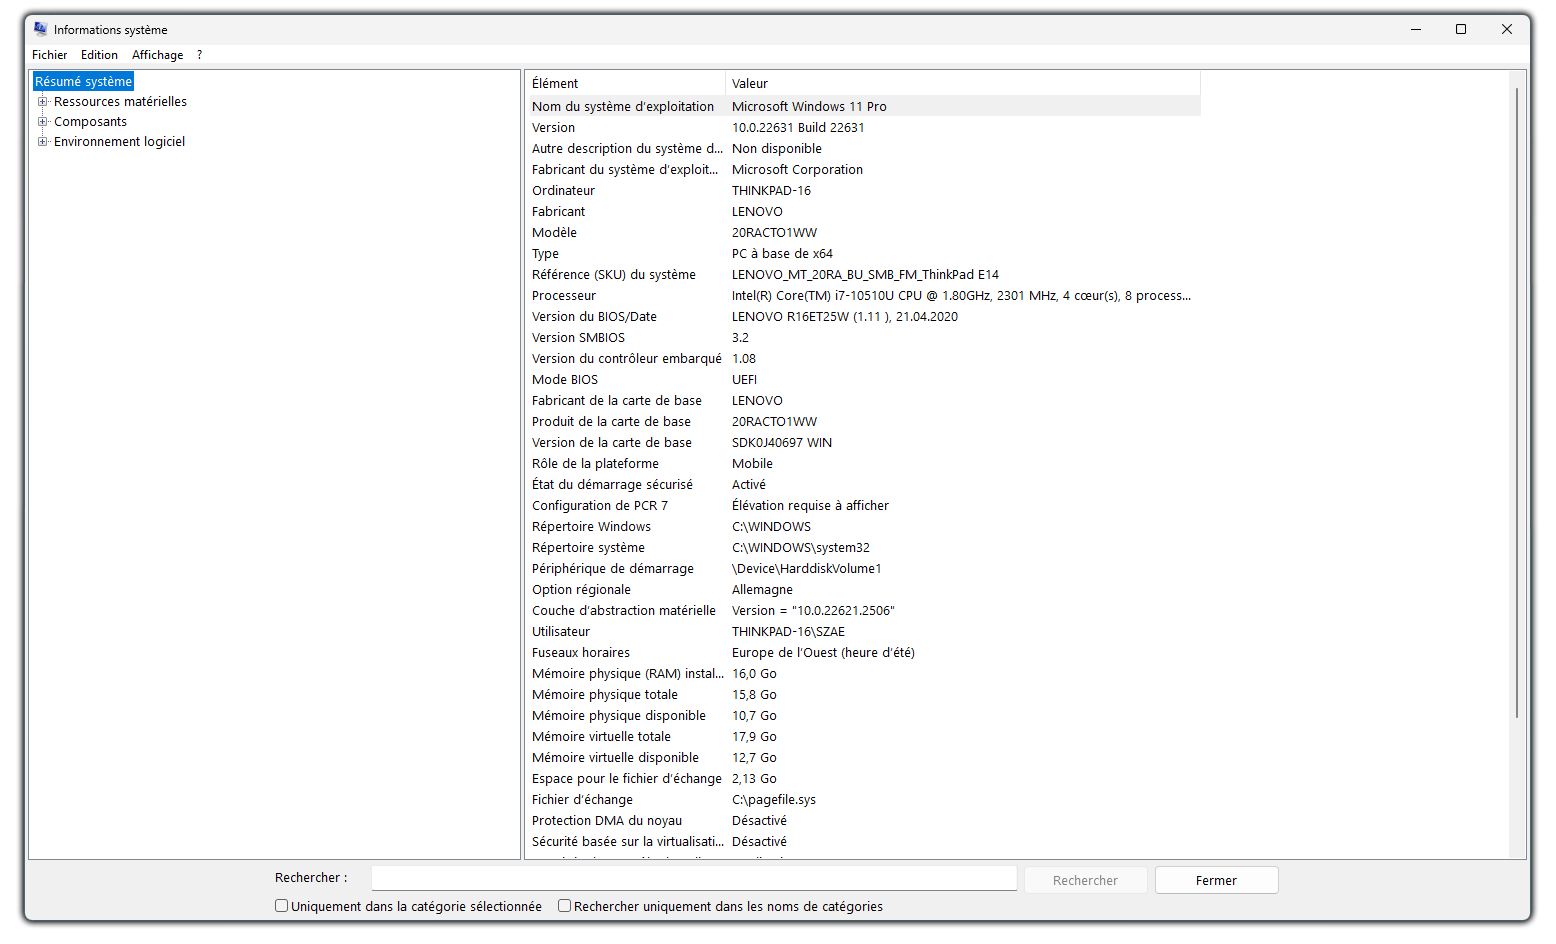
Task: Click the Élément column header
Action: (626, 84)
